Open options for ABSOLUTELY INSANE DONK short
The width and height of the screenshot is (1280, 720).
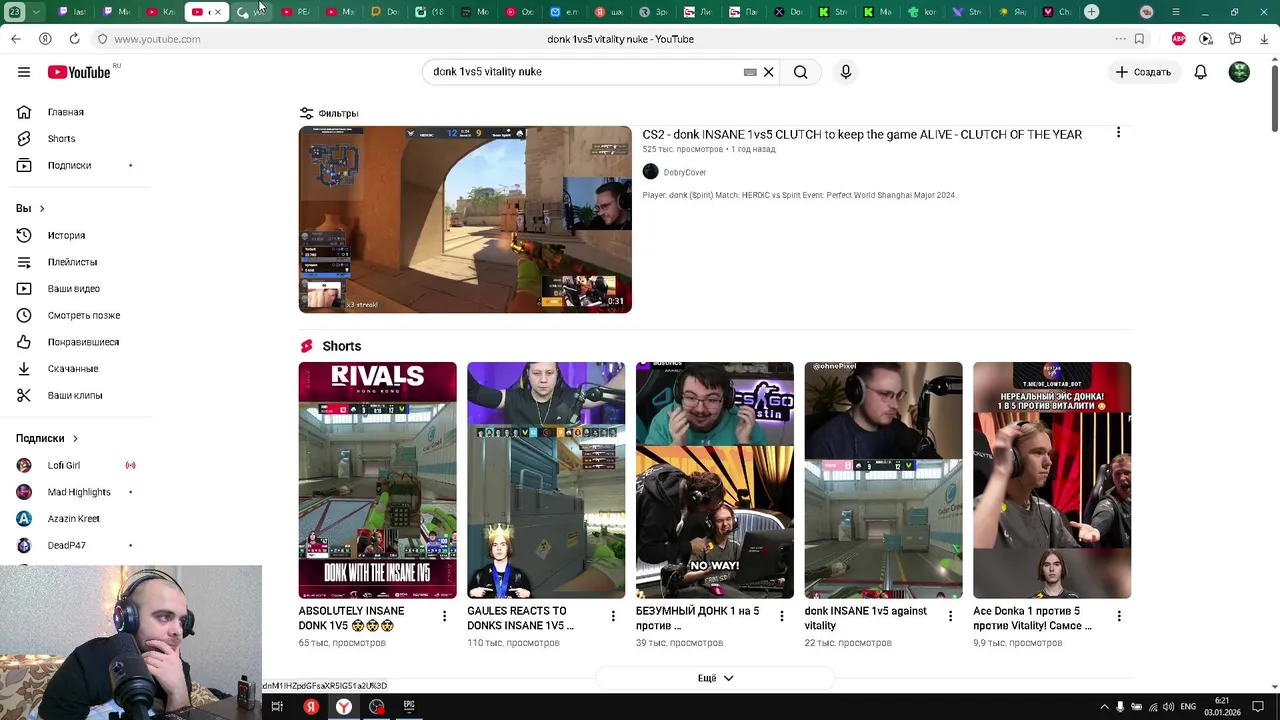(444, 616)
